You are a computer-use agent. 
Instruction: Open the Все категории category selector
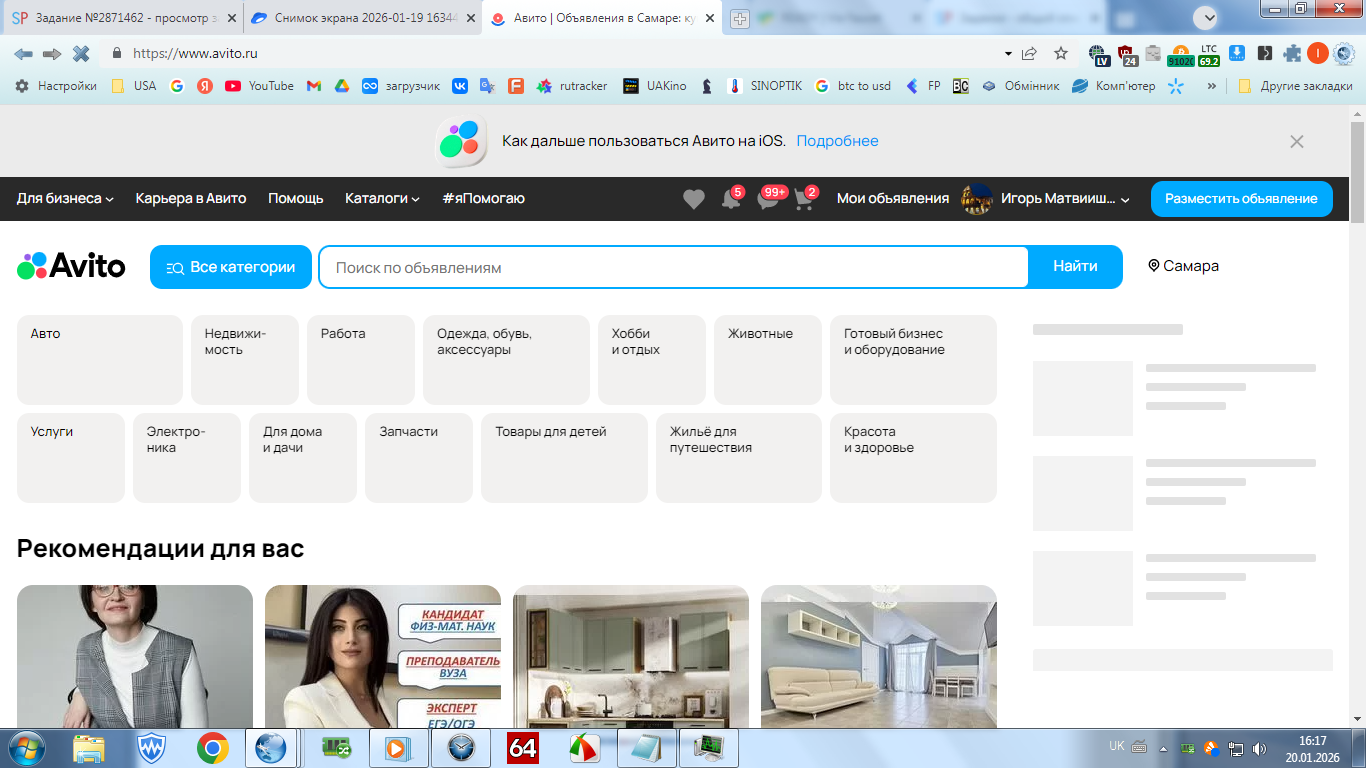click(x=231, y=267)
